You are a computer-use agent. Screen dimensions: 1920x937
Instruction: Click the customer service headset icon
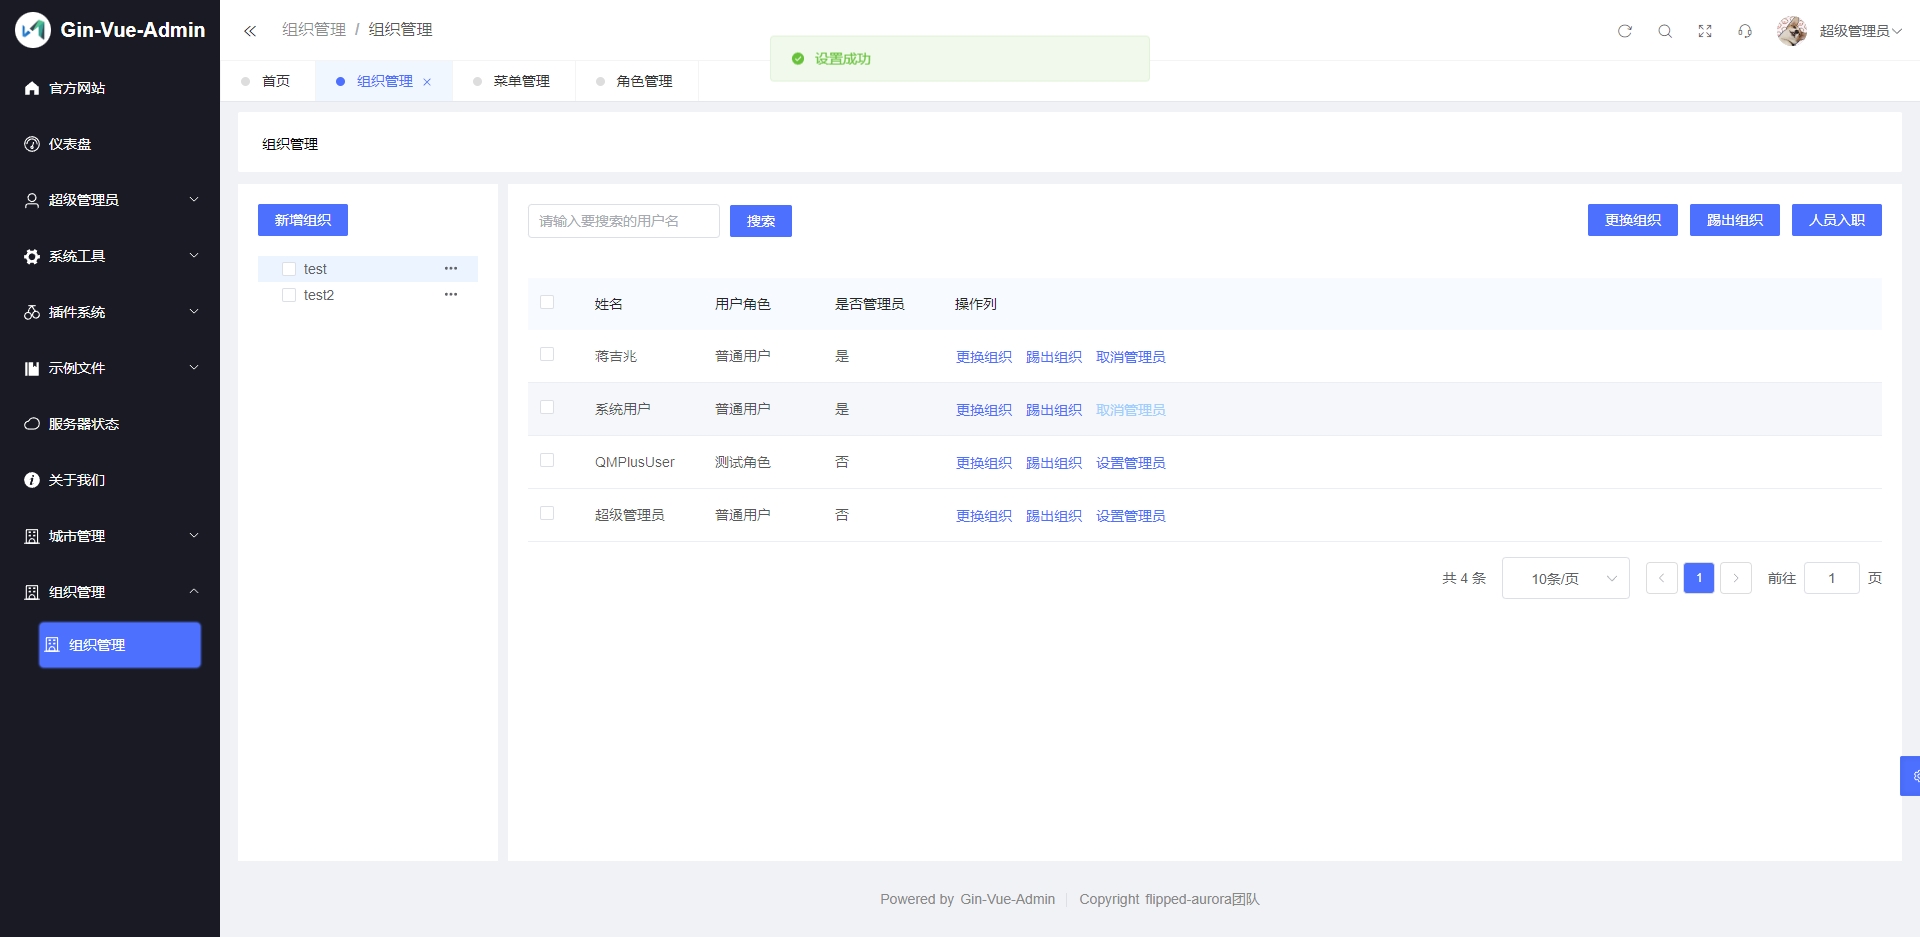(x=1745, y=31)
